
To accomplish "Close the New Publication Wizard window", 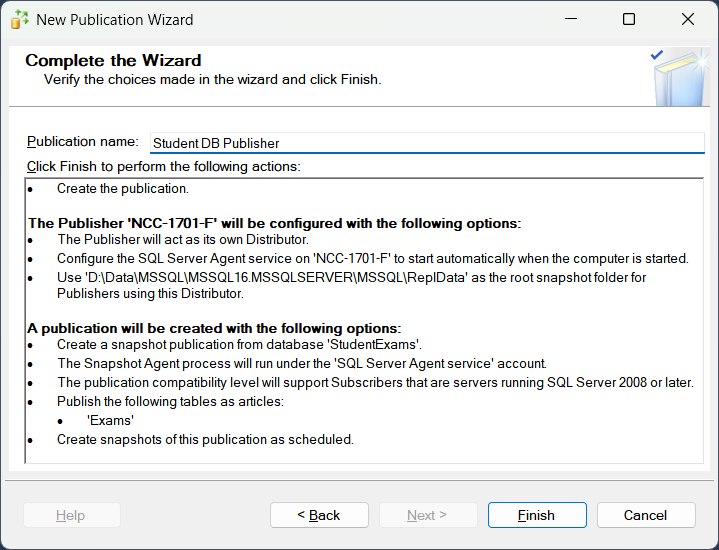I will [688, 19].
